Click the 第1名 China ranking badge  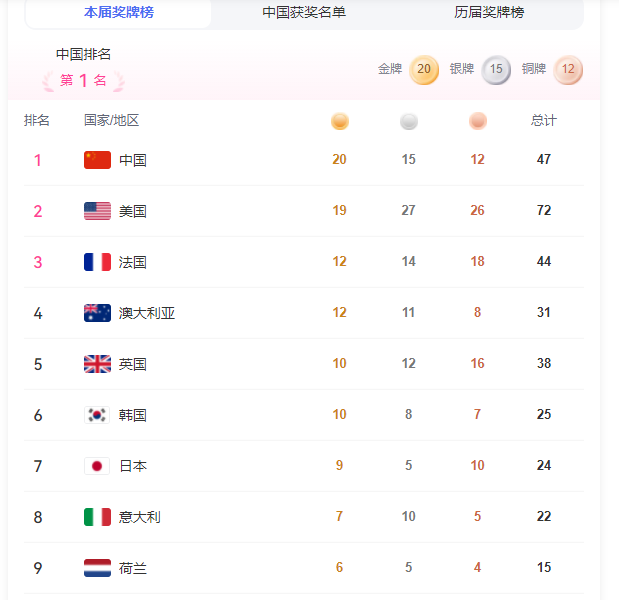83,81
